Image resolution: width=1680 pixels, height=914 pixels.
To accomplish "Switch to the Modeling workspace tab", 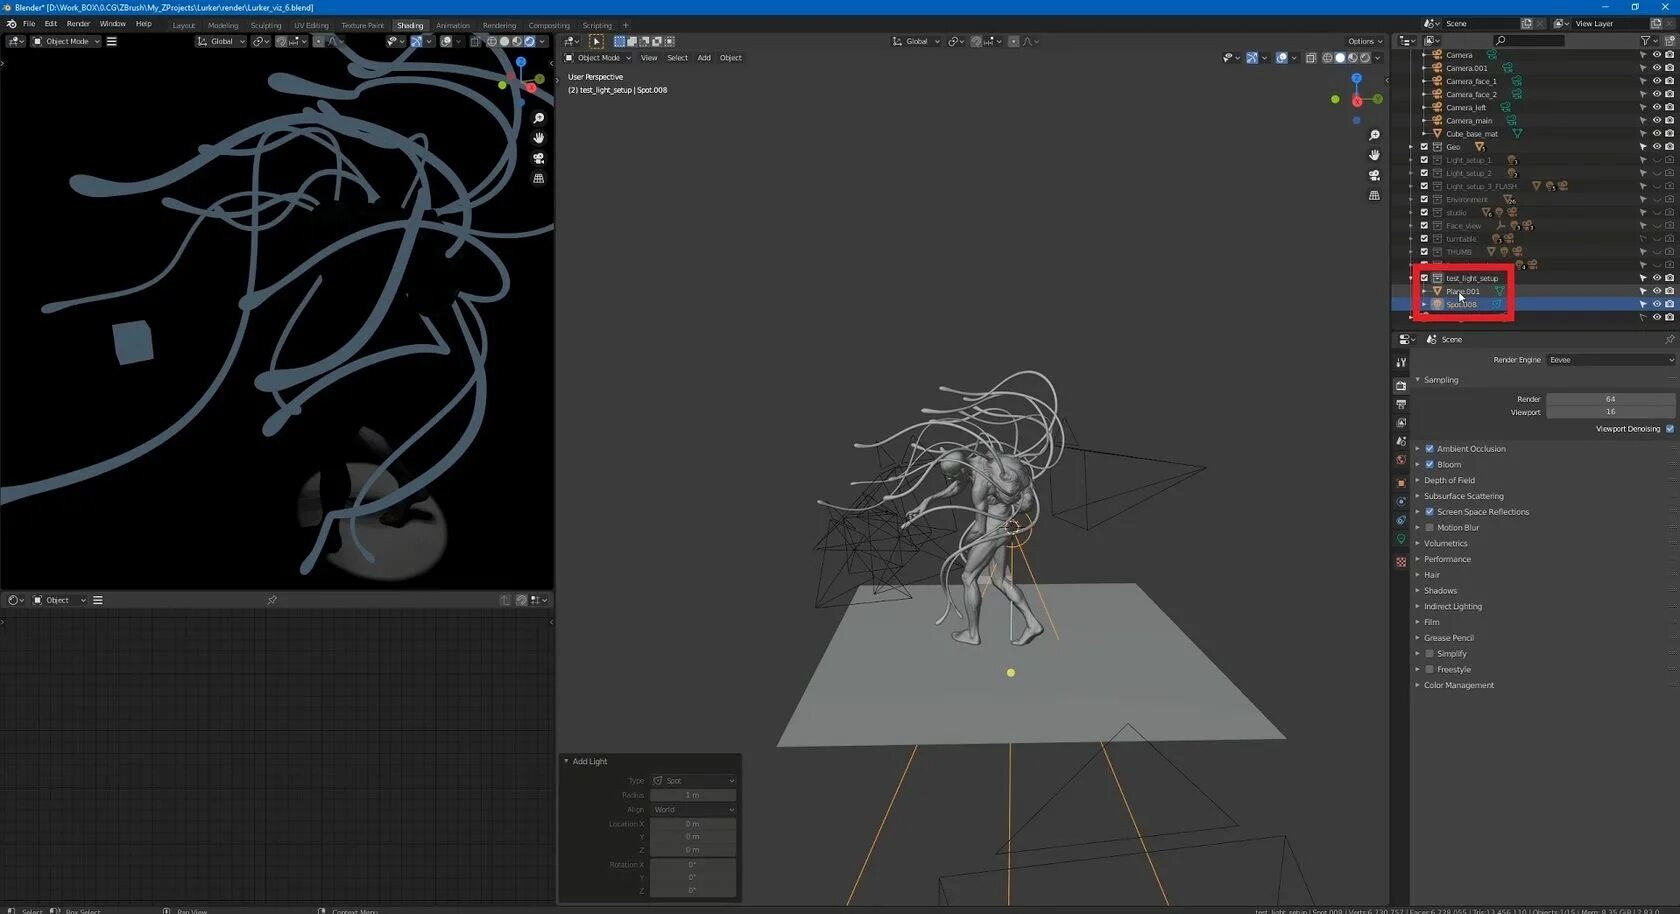I will (x=223, y=25).
